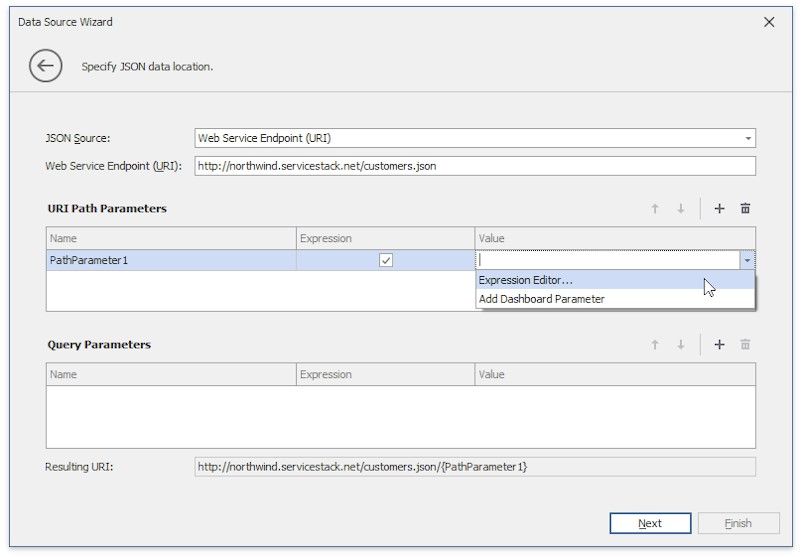
Task: Uncheck the Expression checkbox for PathParameter1
Action: 386,260
